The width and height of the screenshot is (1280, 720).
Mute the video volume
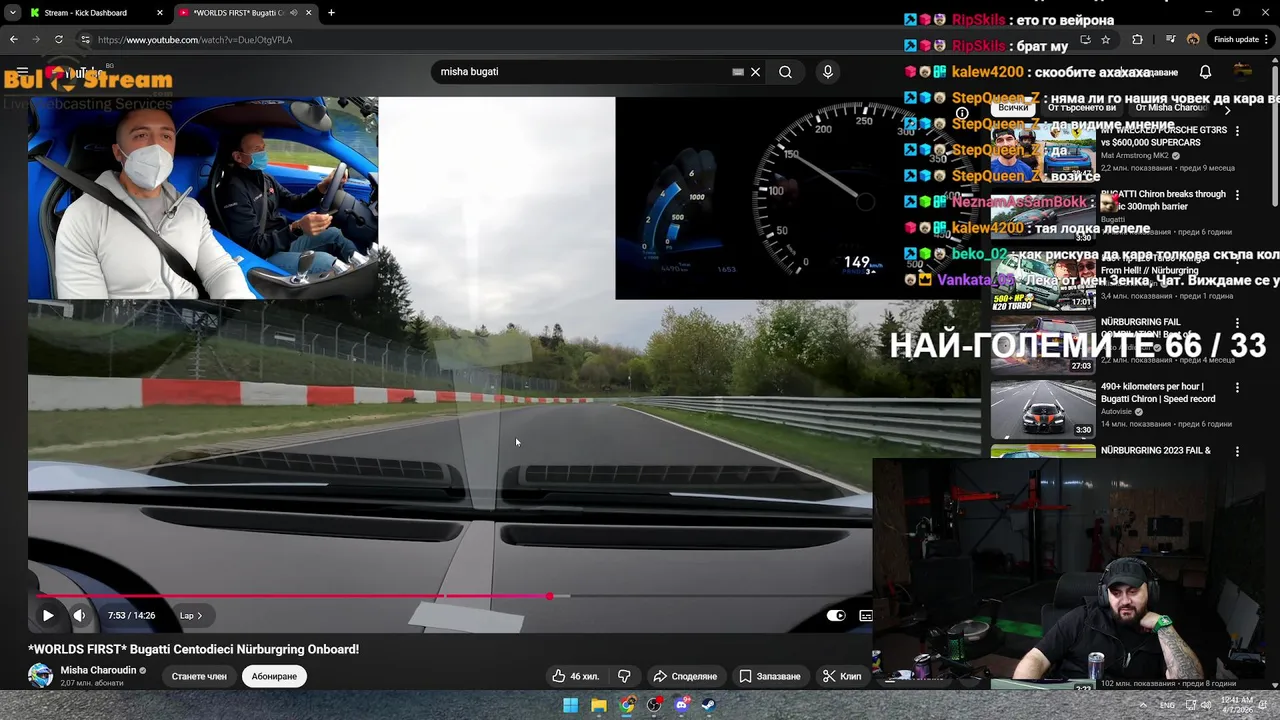pyautogui.click(x=80, y=616)
